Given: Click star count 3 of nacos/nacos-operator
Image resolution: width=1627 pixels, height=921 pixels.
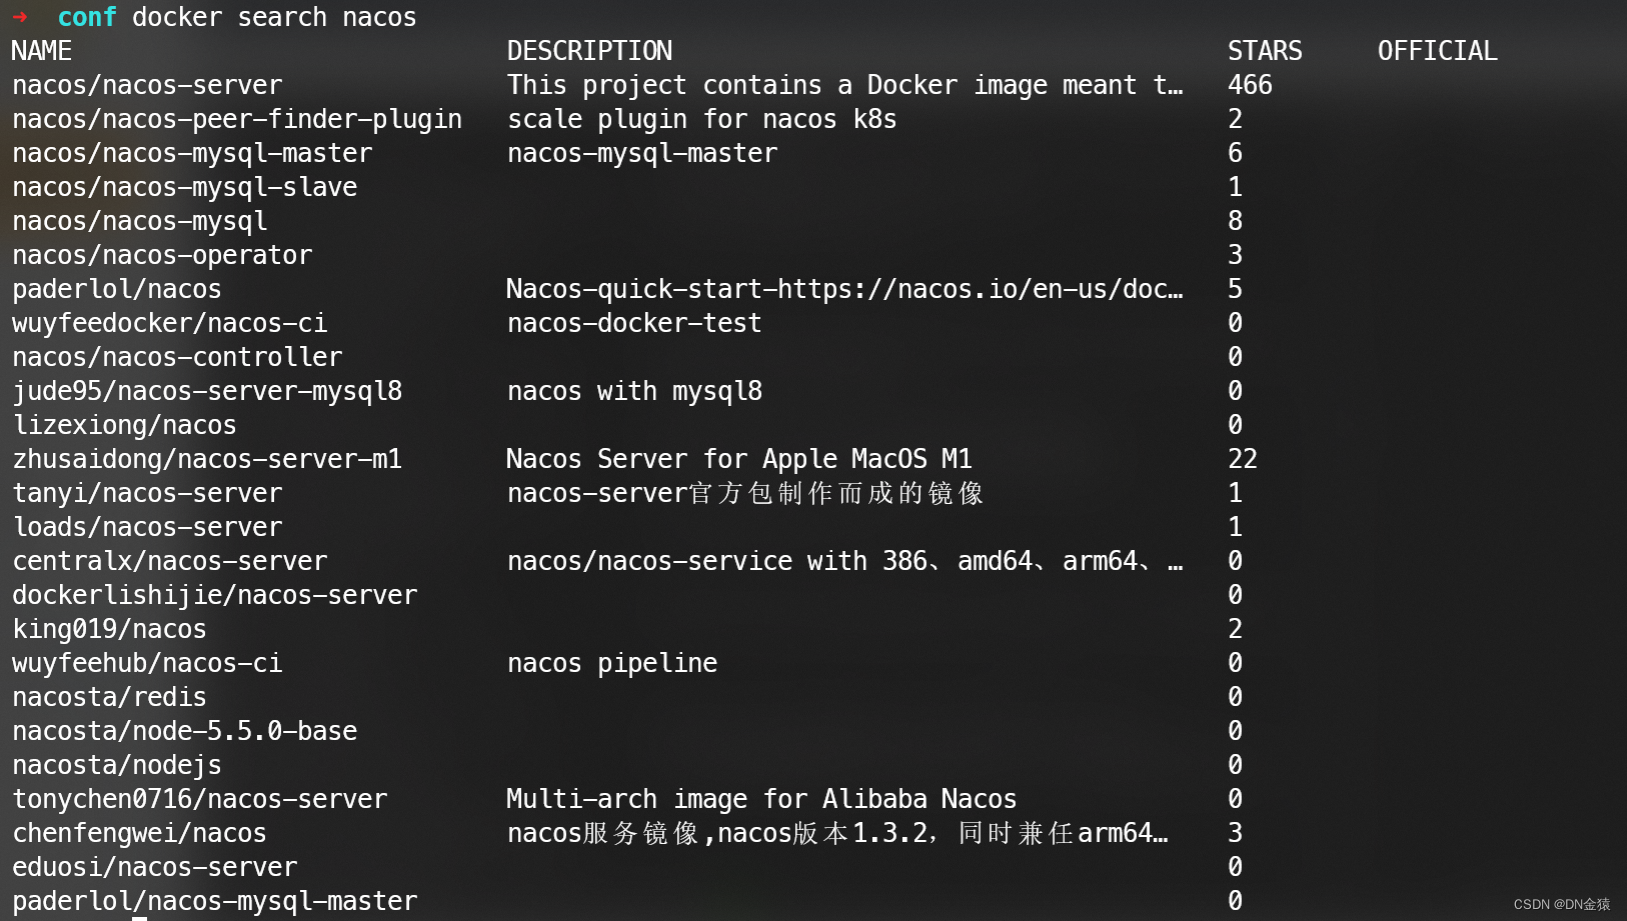Looking at the screenshot, I should click(1235, 255).
